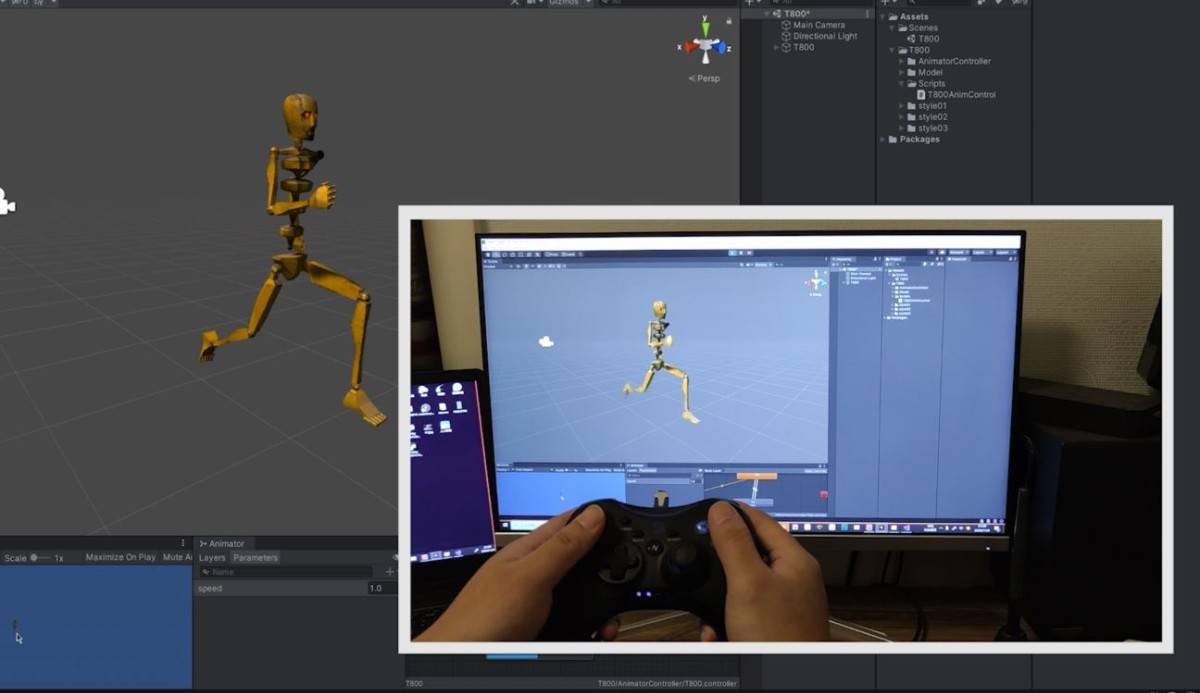Click the camera gizmo icon in the scene
The height and width of the screenshot is (693, 1200).
coord(6,202)
